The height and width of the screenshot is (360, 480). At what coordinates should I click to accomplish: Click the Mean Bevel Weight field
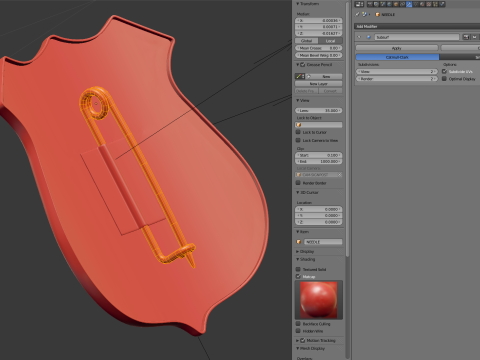click(x=319, y=55)
